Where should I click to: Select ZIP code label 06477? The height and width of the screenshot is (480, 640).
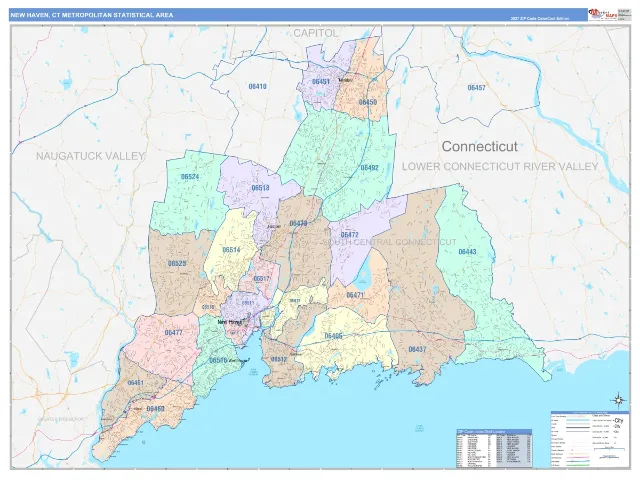click(174, 333)
